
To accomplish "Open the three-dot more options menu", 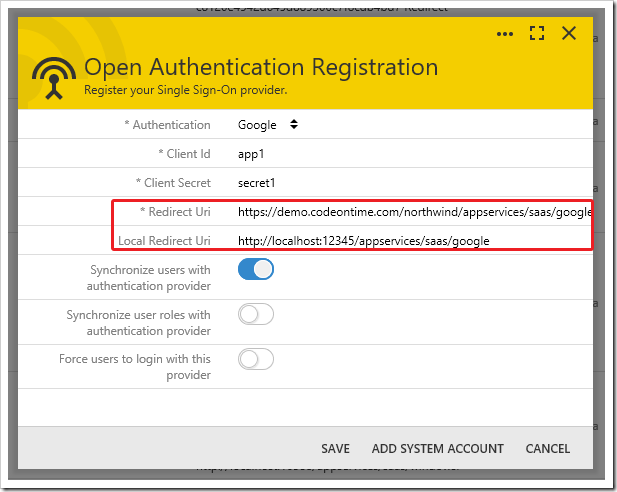I will pos(505,34).
